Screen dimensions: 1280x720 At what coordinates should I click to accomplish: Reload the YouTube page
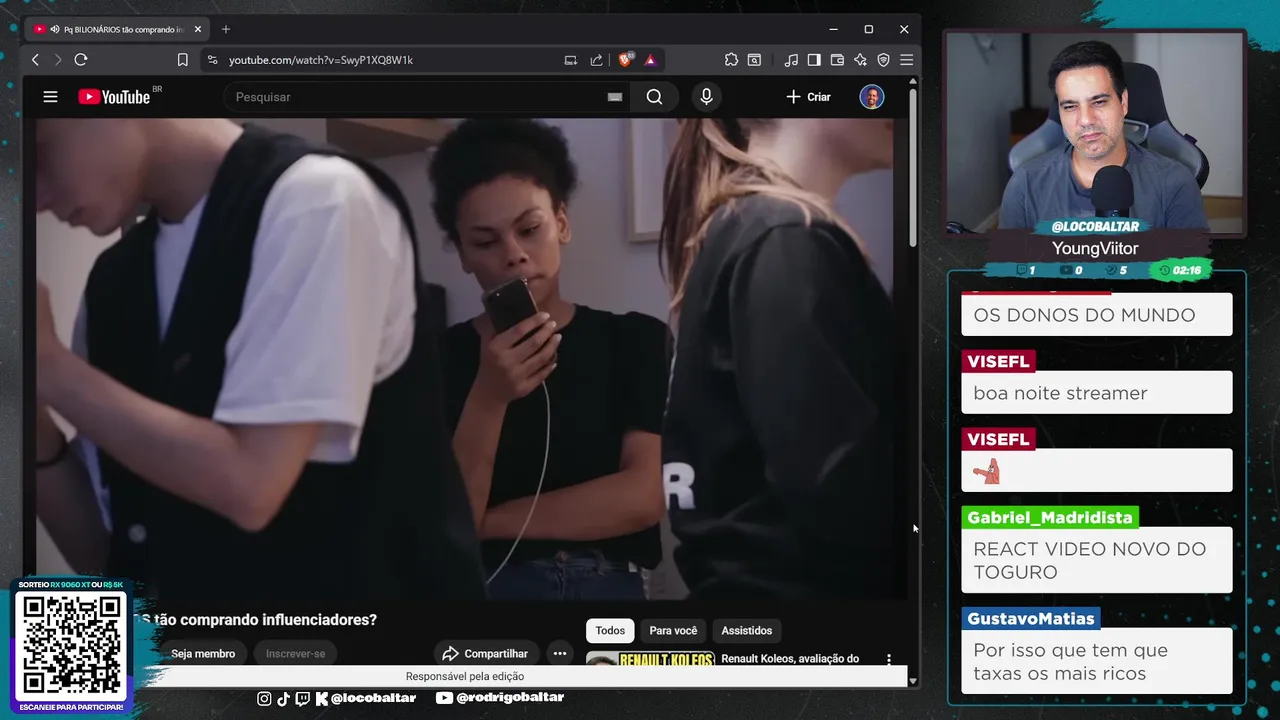click(81, 60)
